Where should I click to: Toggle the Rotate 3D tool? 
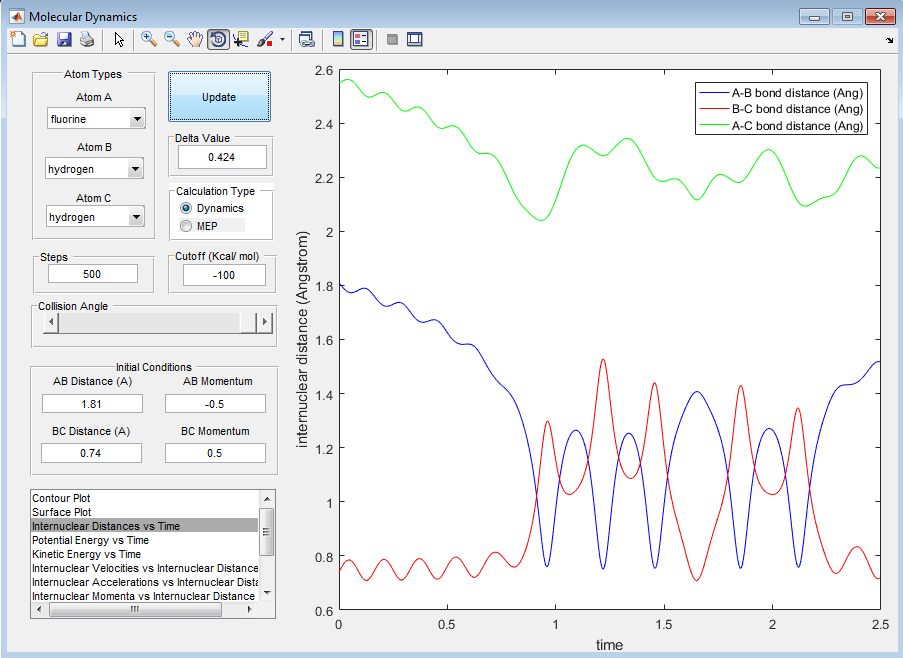(x=217, y=39)
